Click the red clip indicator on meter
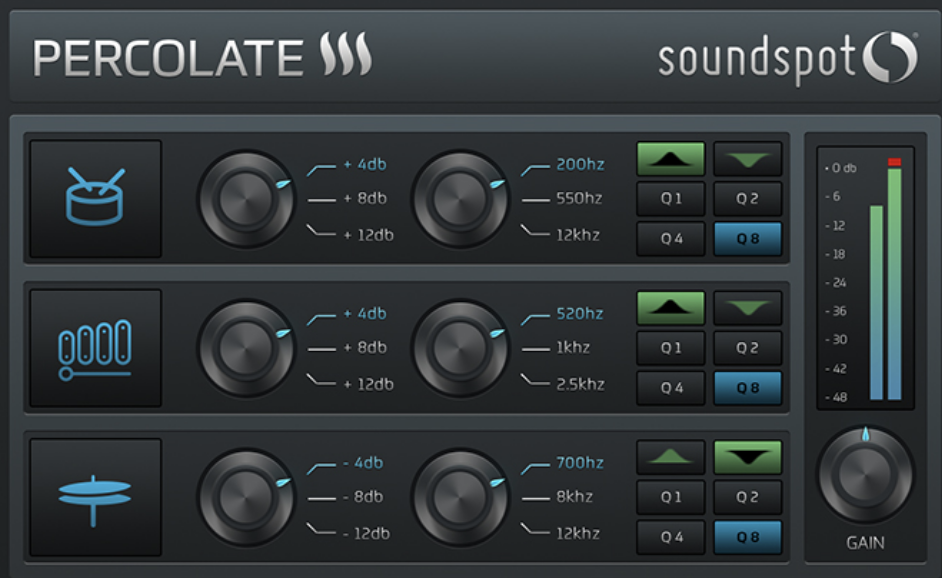Screen dimensions: 942x578 (895, 162)
